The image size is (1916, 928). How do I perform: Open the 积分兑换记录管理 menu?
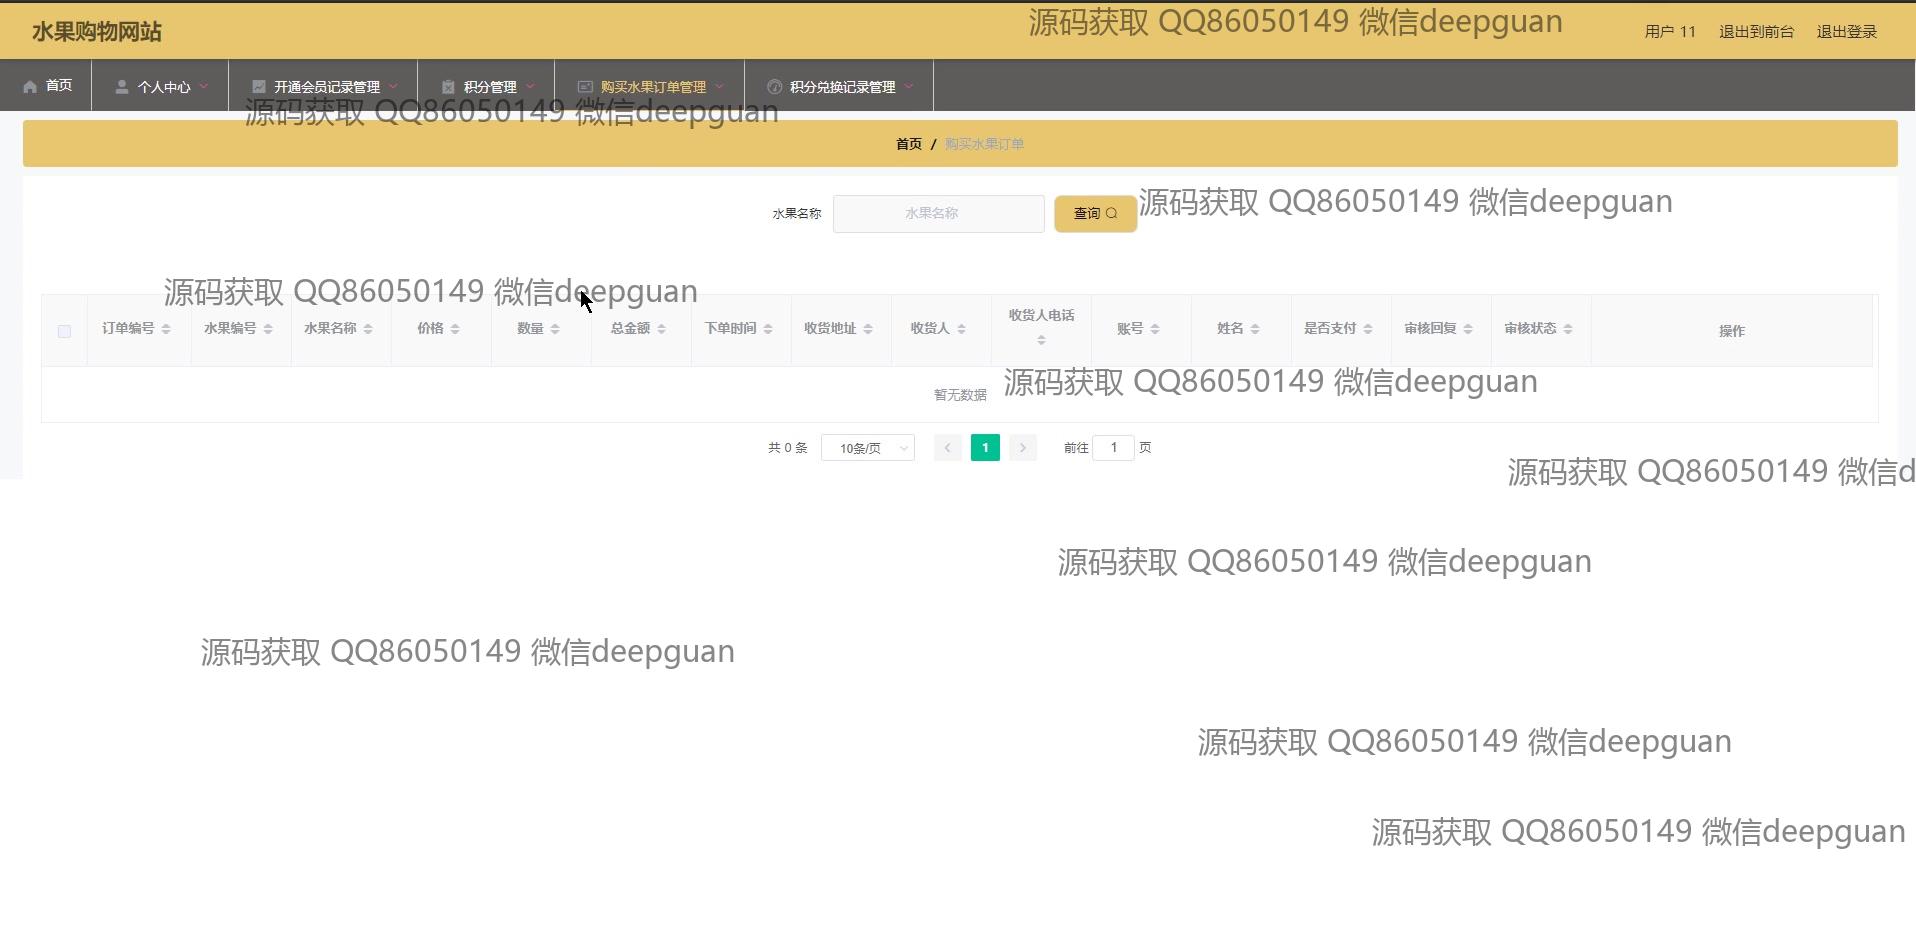click(841, 87)
